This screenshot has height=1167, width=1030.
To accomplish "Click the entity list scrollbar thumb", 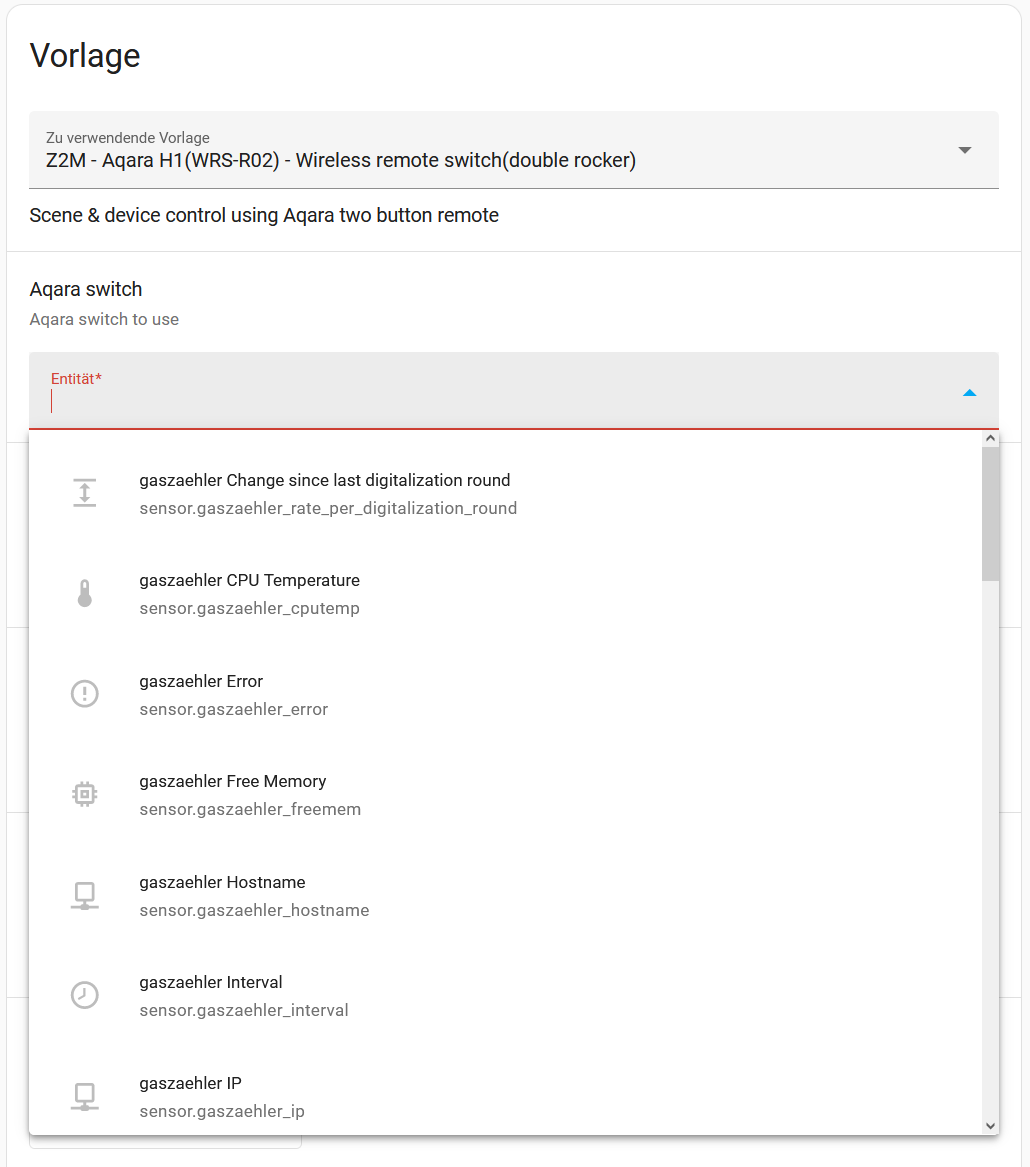I will 990,514.
